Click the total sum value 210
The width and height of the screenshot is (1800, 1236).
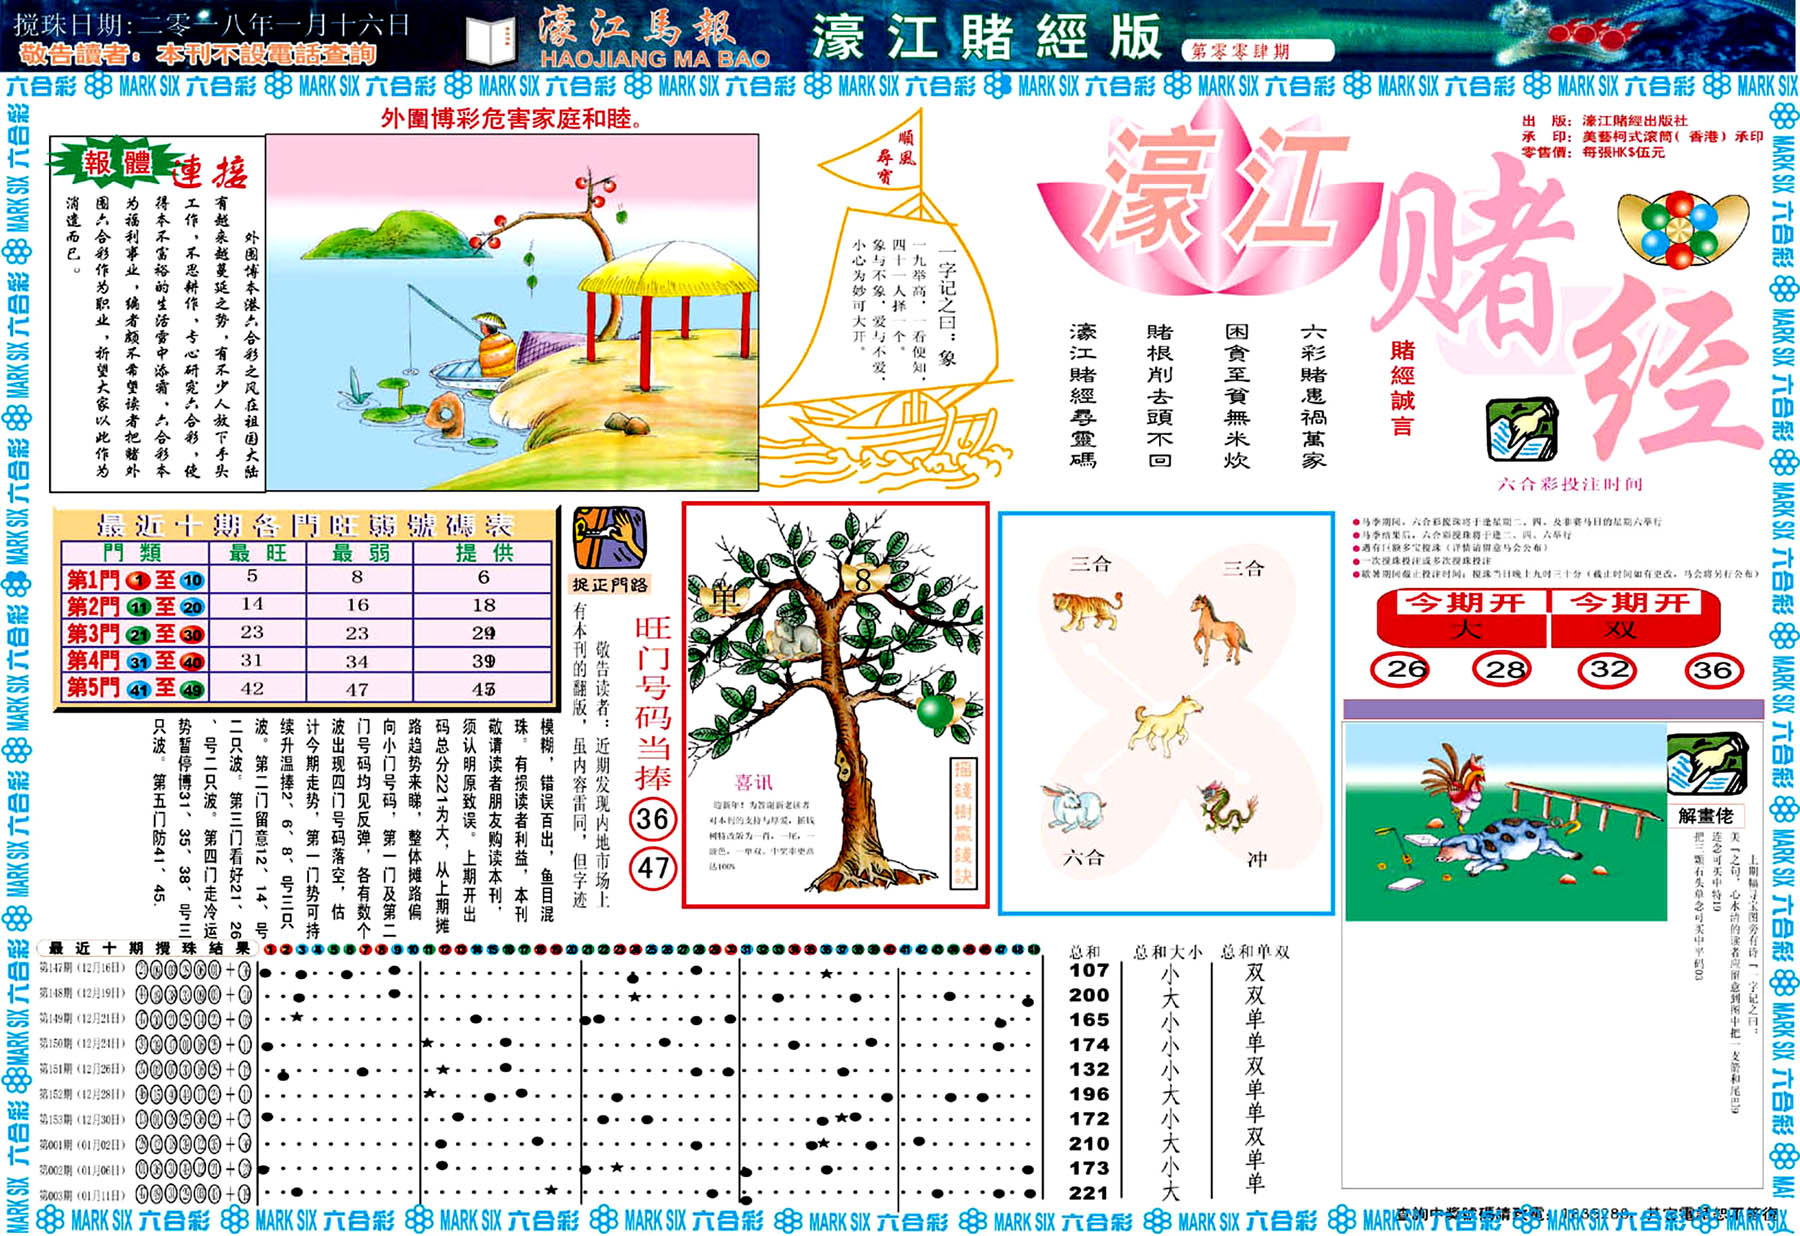pos(1089,1143)
